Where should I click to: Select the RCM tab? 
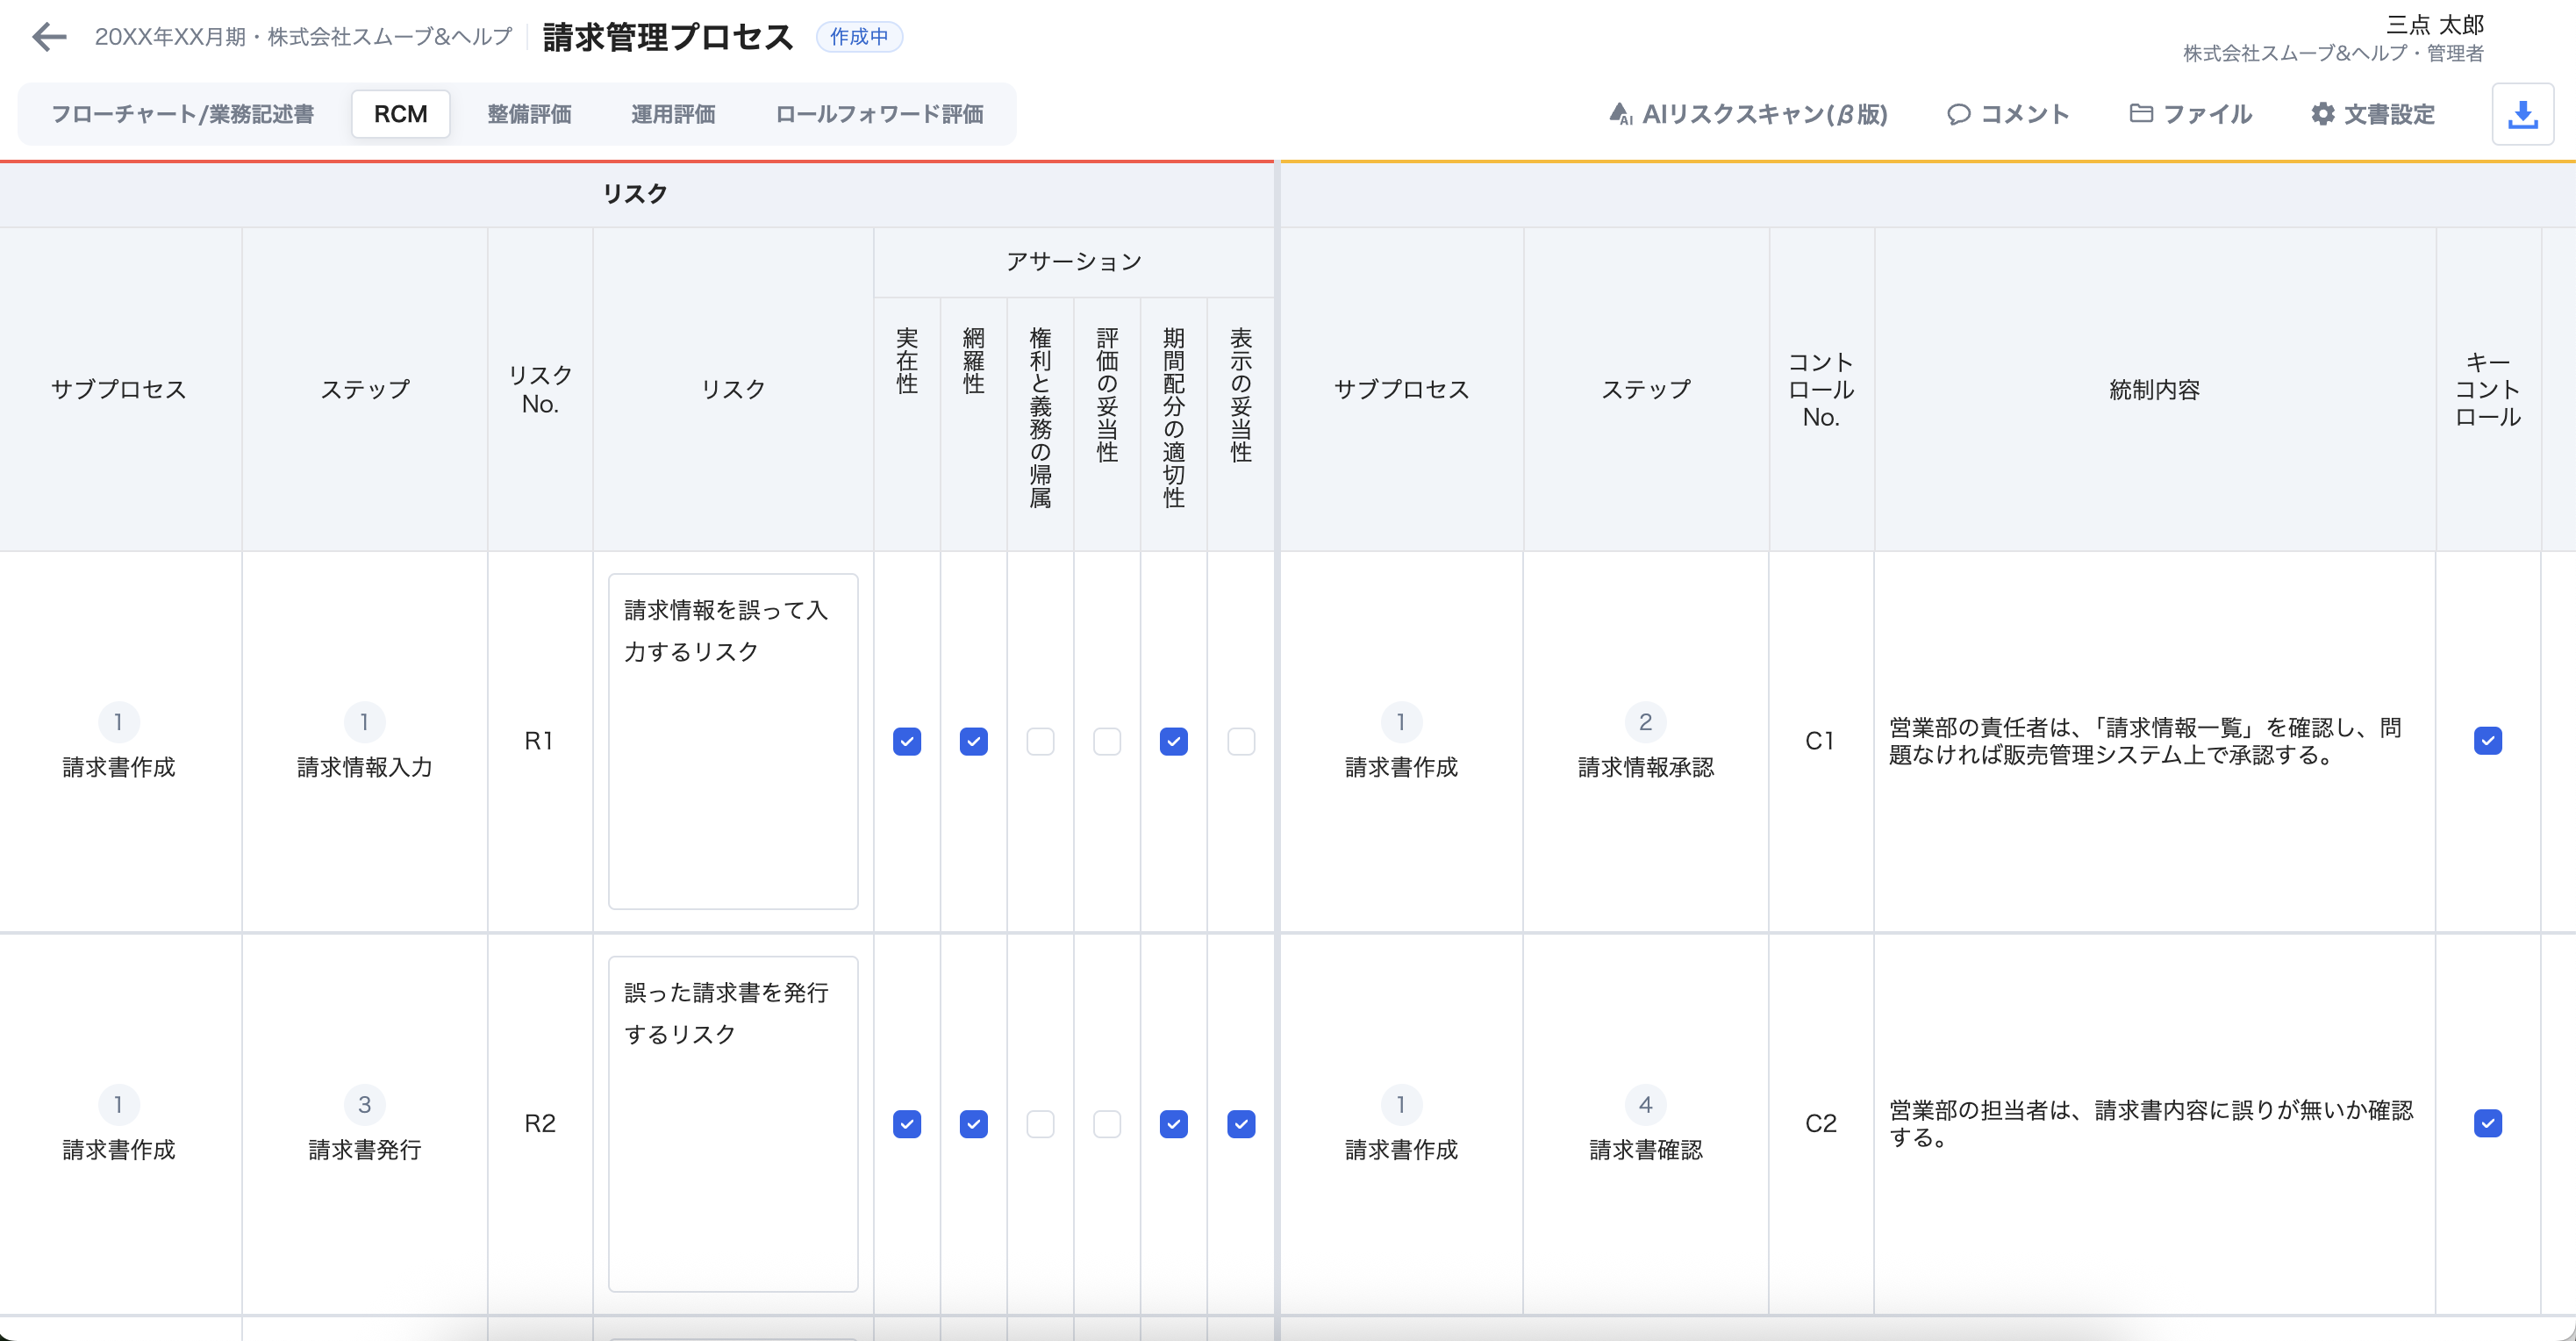400,113
